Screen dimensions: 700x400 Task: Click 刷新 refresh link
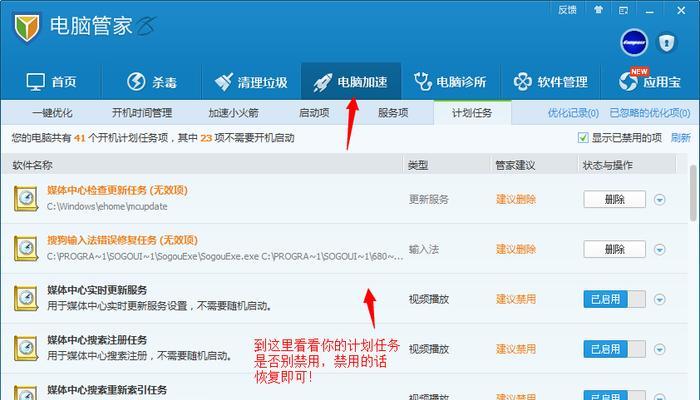[680, 138]
